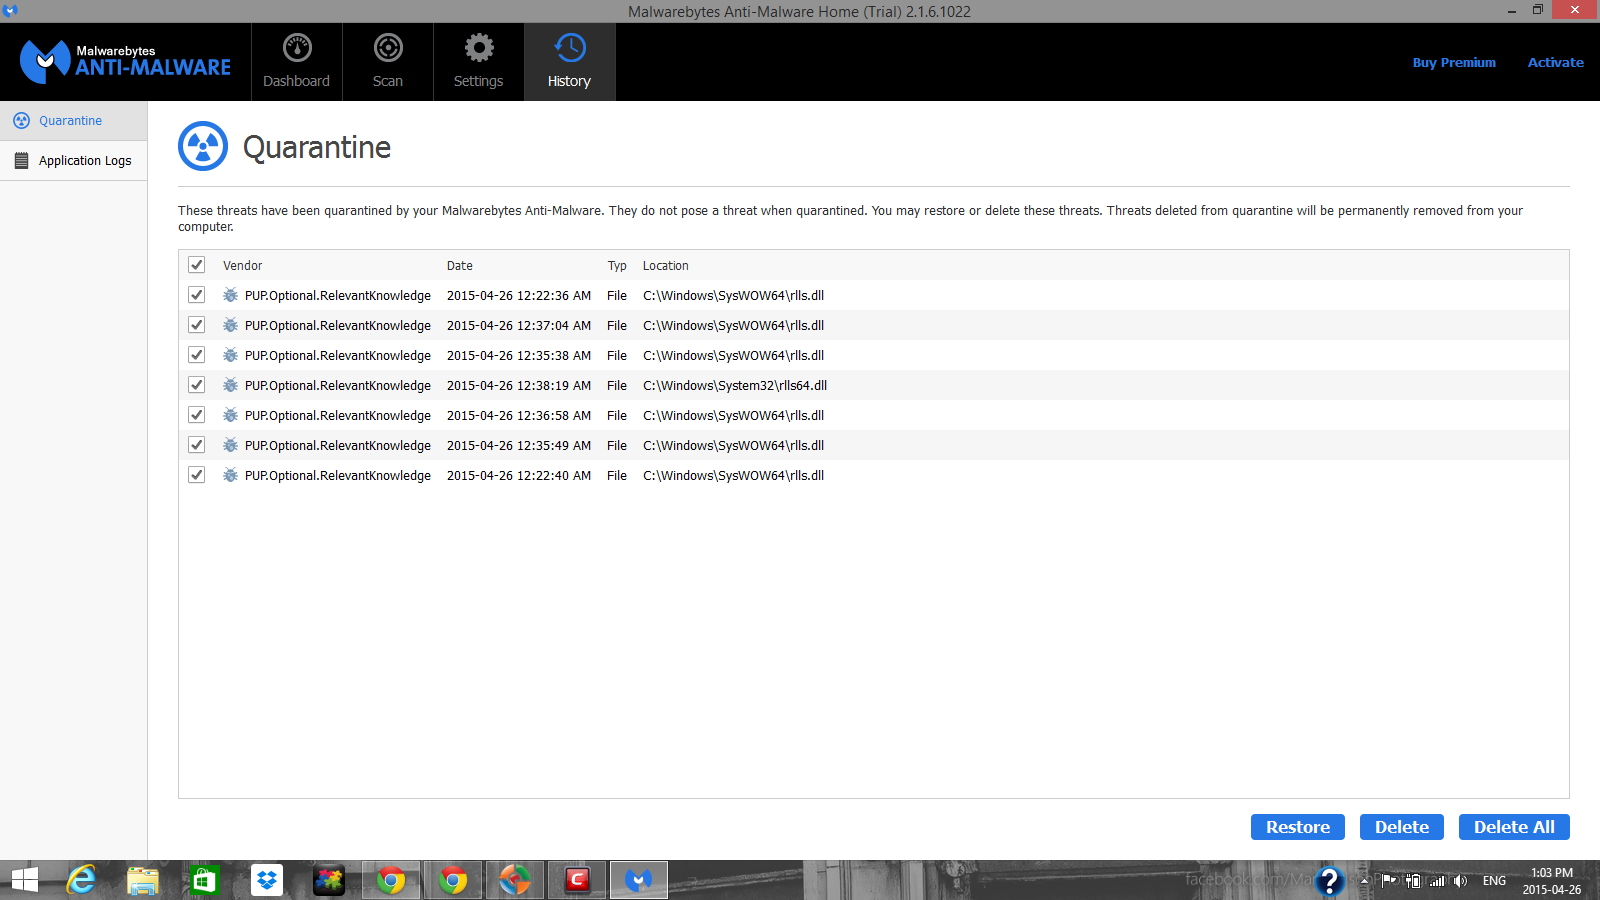Click the bug icon of the 12:37:04 AM threat
1600x900 pixels.
230,325
